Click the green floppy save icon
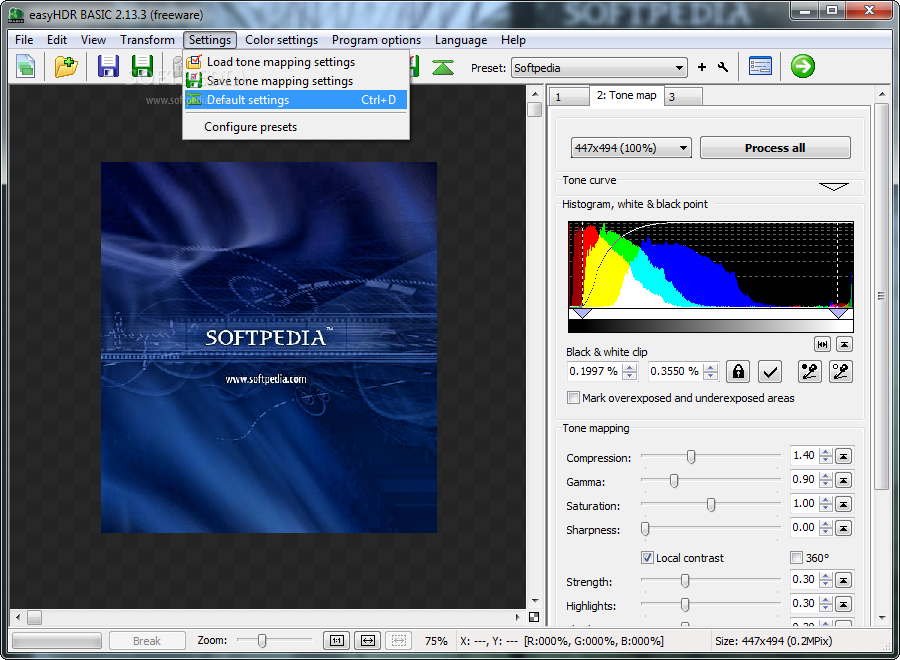900x660 pixels. [142, 67]
